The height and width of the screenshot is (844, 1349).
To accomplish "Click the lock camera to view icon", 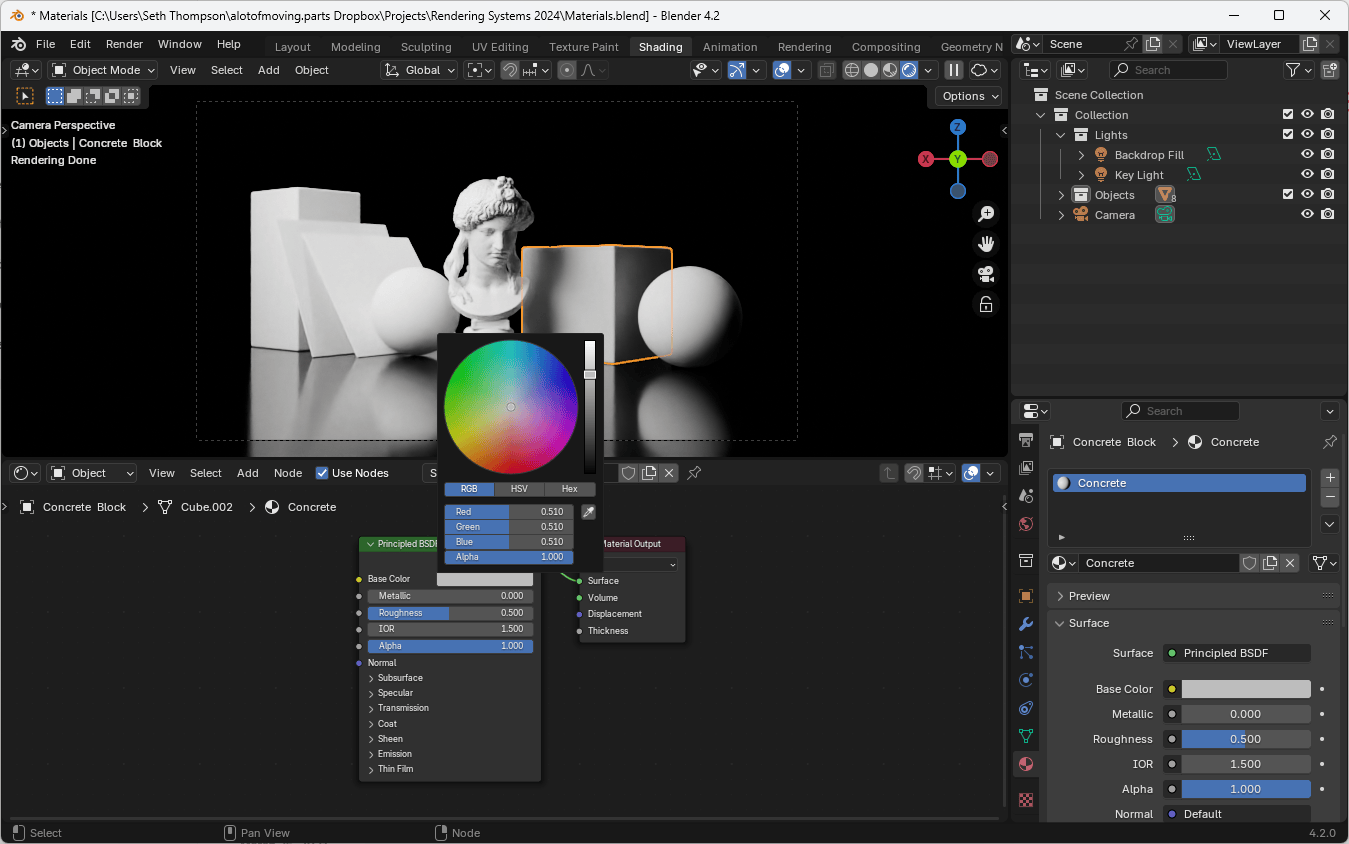I will 986,304.
